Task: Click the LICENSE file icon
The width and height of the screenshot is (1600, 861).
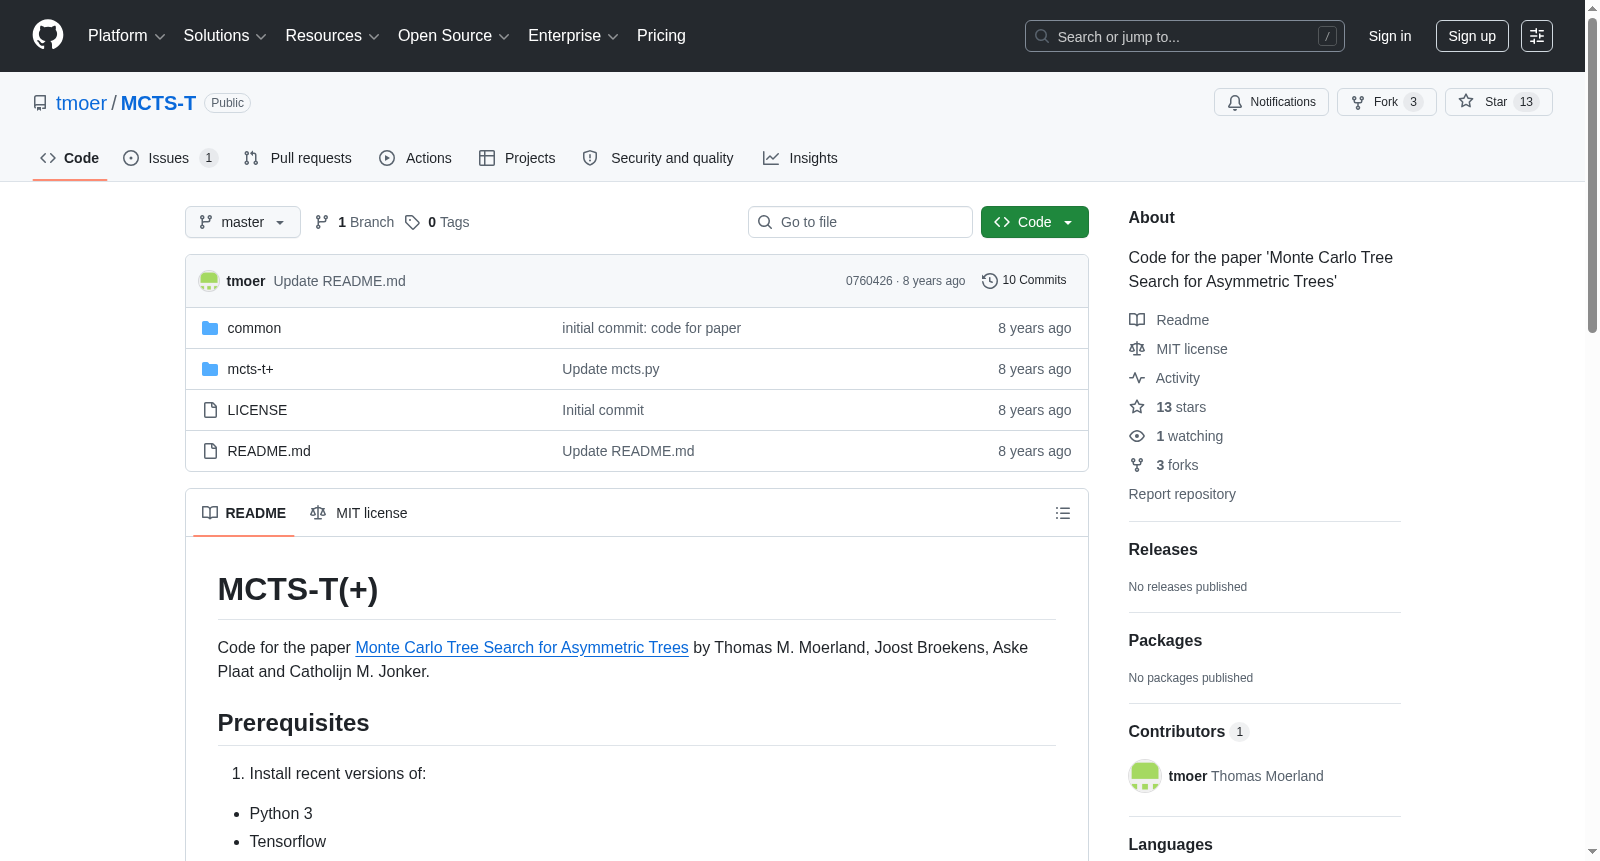Action: 210,410
